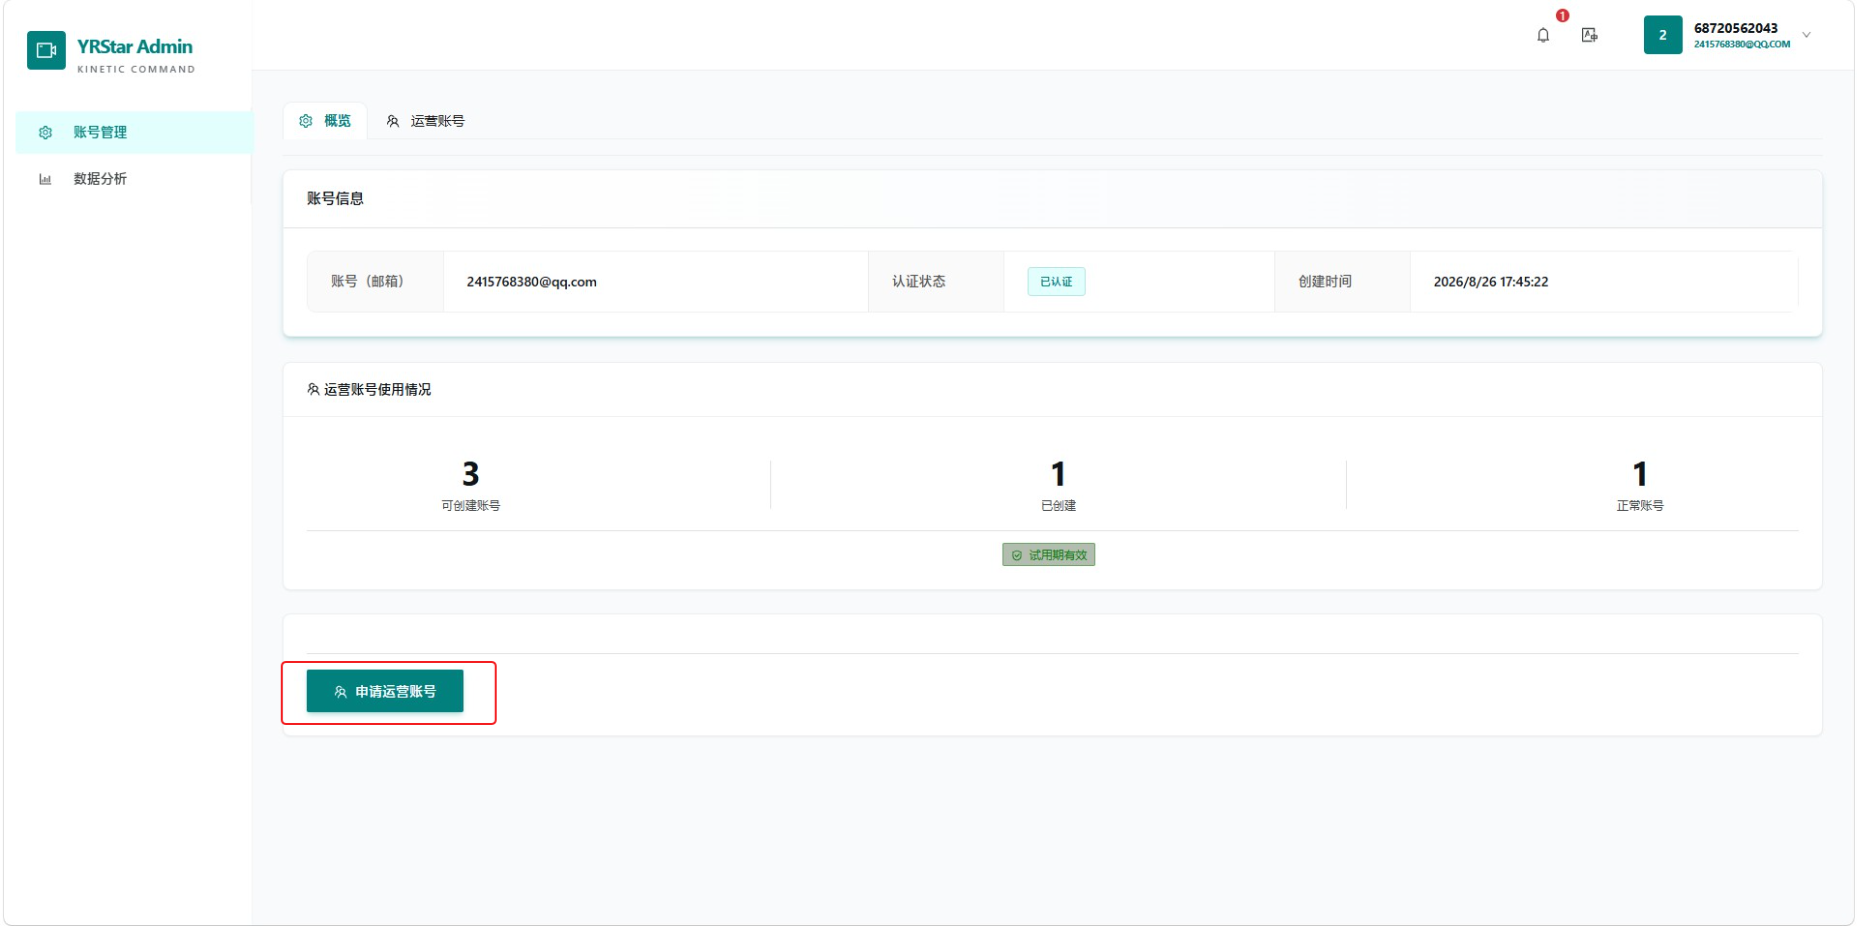Click the header email 2415768380@QQ.COM

pos(1742,44)
